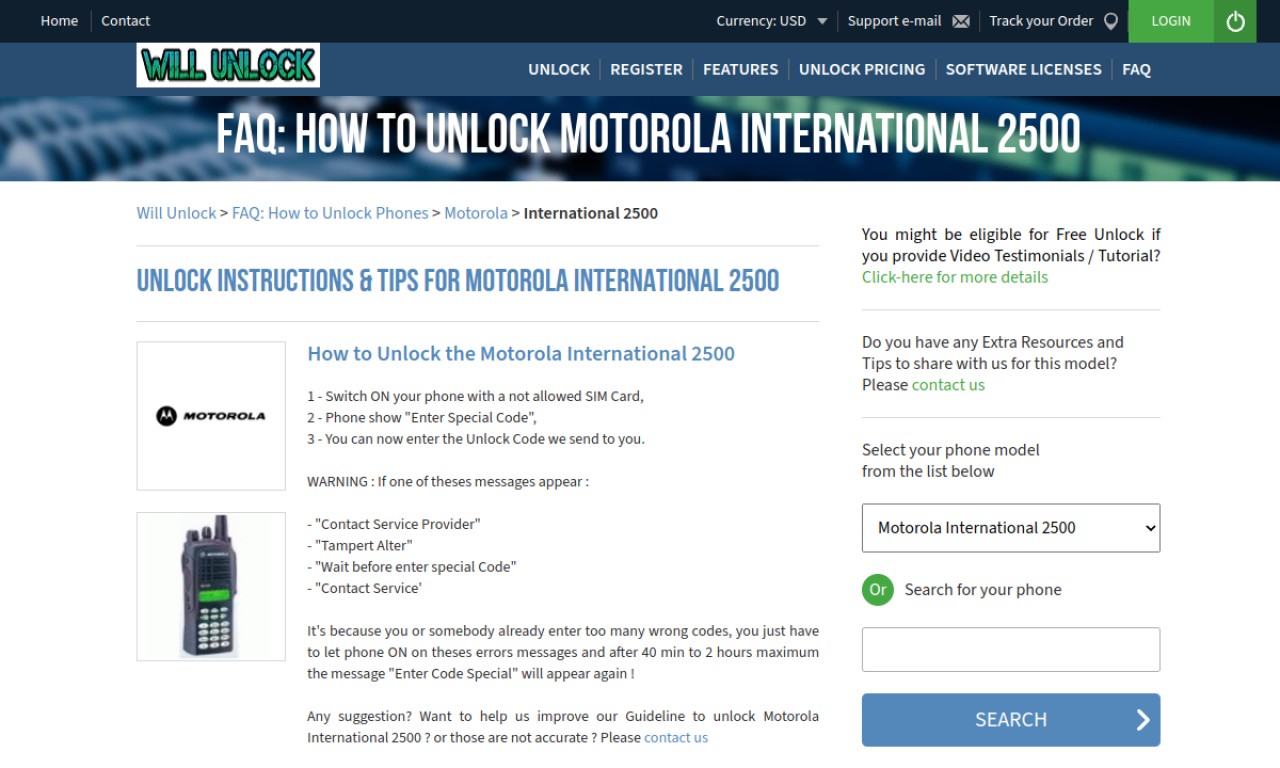Click the "Tampert Alter" warning line

(x=360, y=546)
